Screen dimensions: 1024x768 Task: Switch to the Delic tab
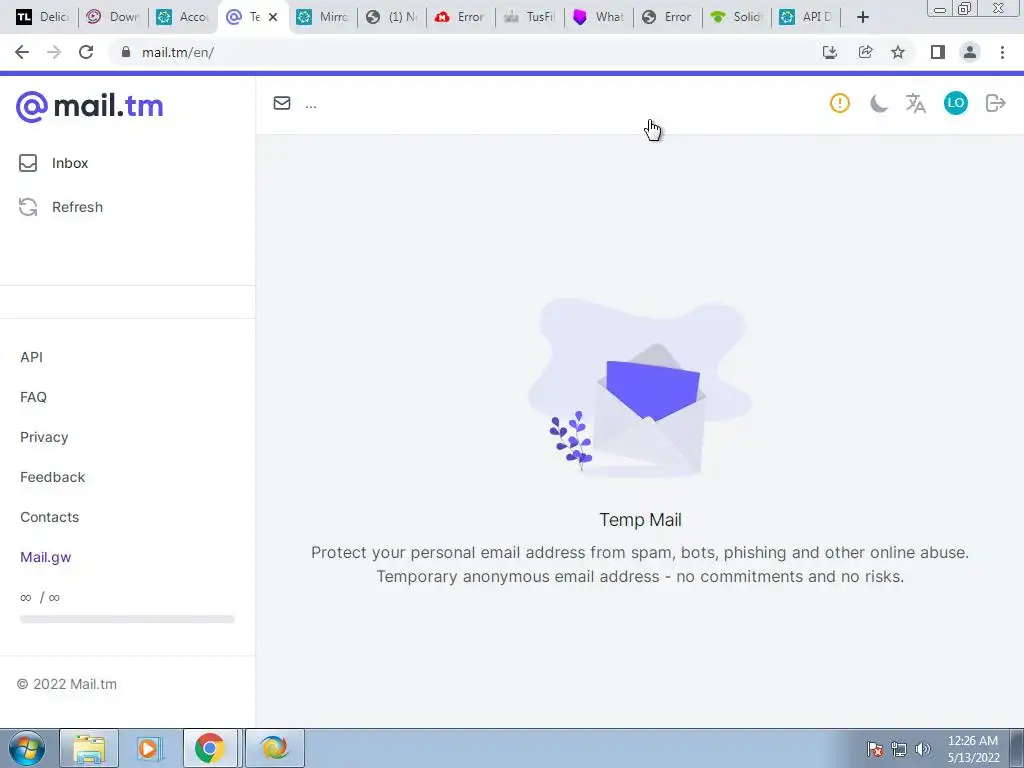point(42,17)
